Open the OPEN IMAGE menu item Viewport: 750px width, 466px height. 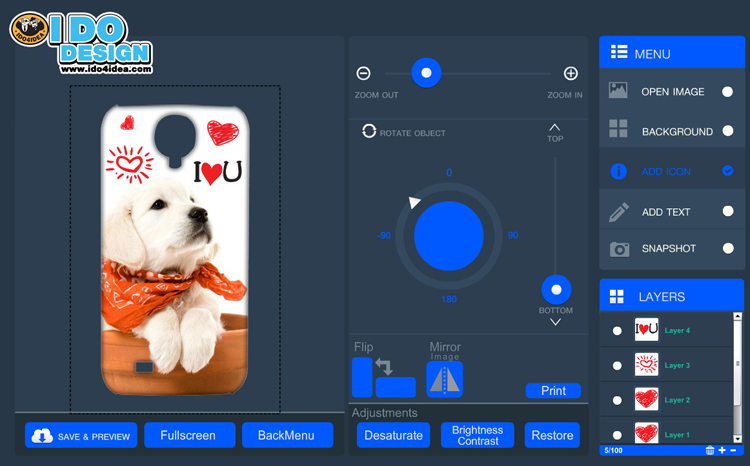tap(672, 91)
